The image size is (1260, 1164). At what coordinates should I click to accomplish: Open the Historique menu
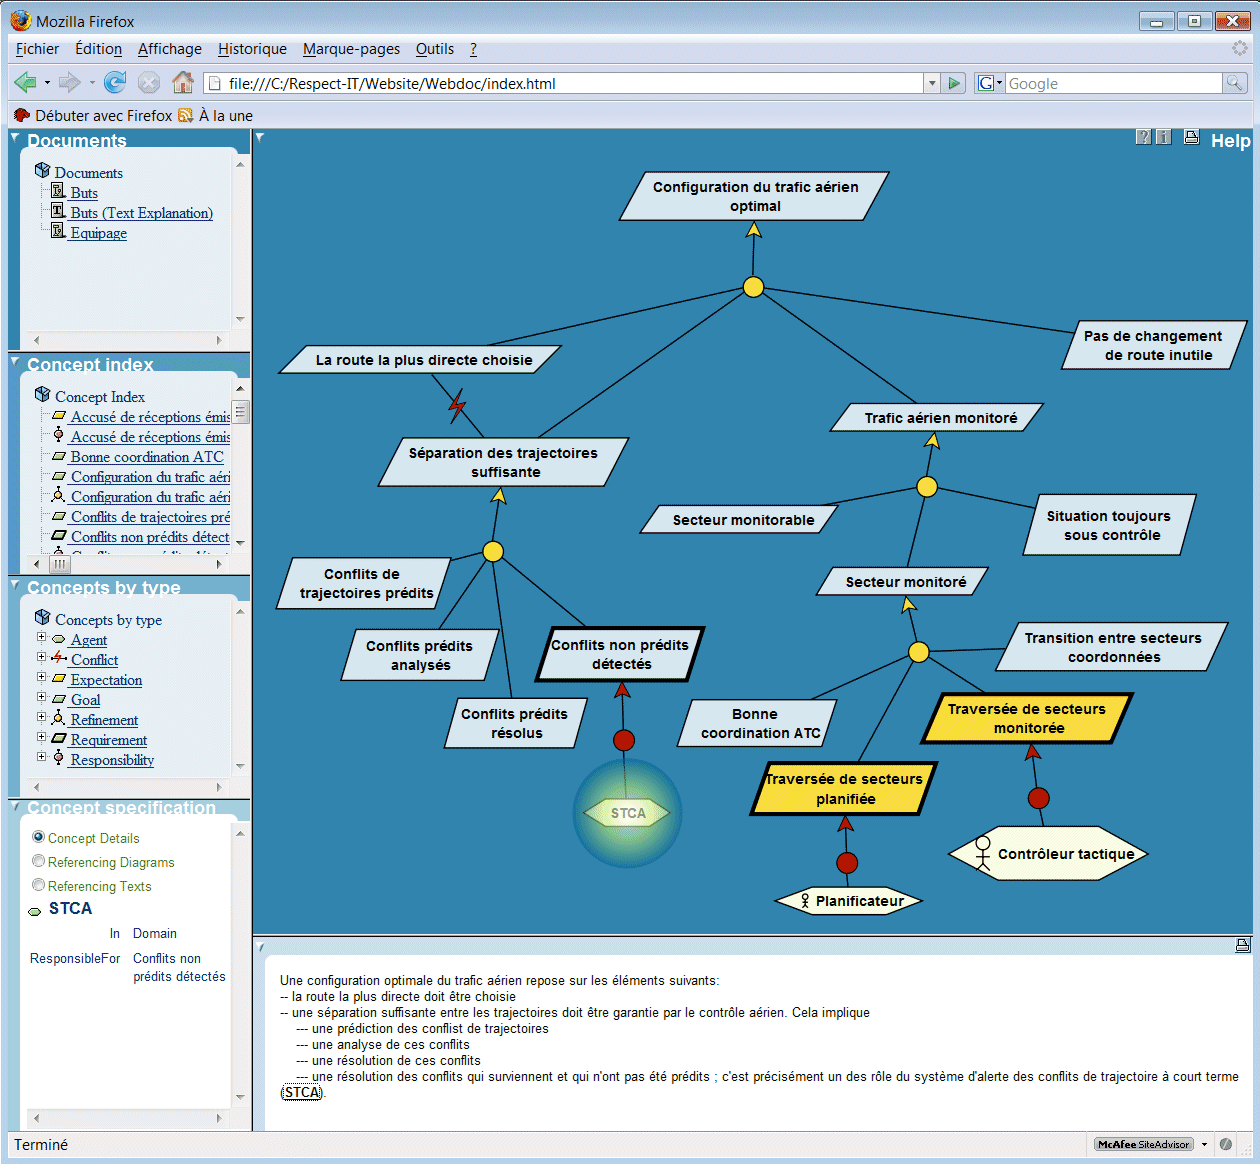point(252,49)
